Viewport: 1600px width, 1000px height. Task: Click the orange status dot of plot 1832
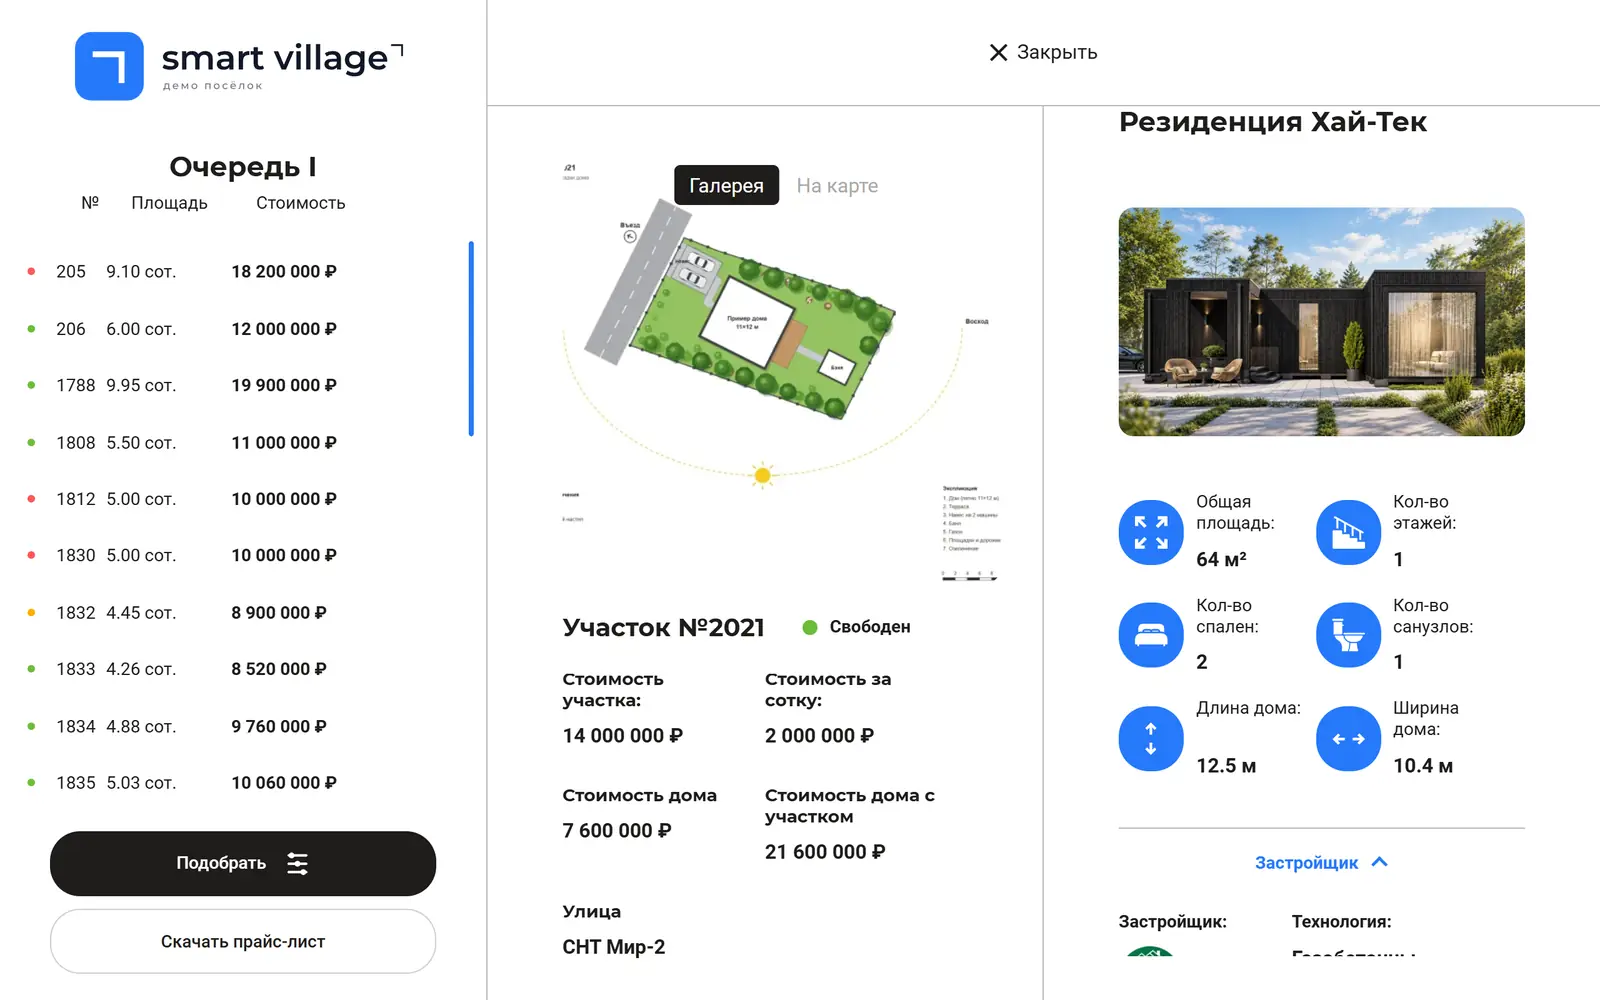pos(31,612)
